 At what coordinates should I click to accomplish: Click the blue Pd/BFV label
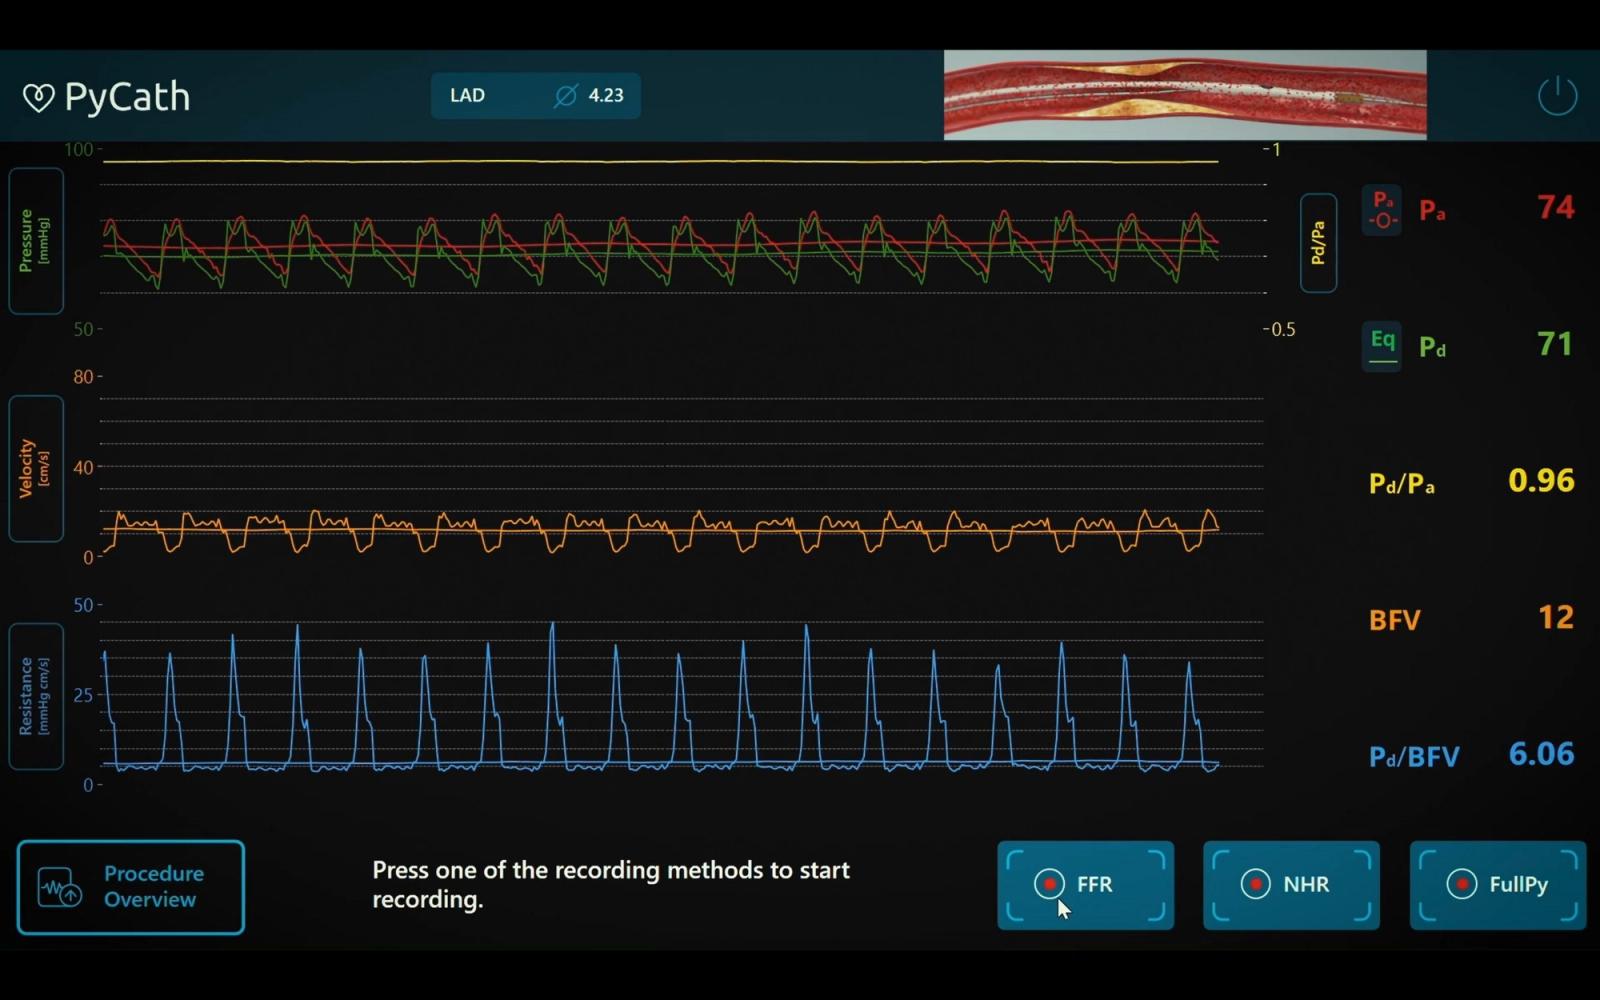(1414, 757)
